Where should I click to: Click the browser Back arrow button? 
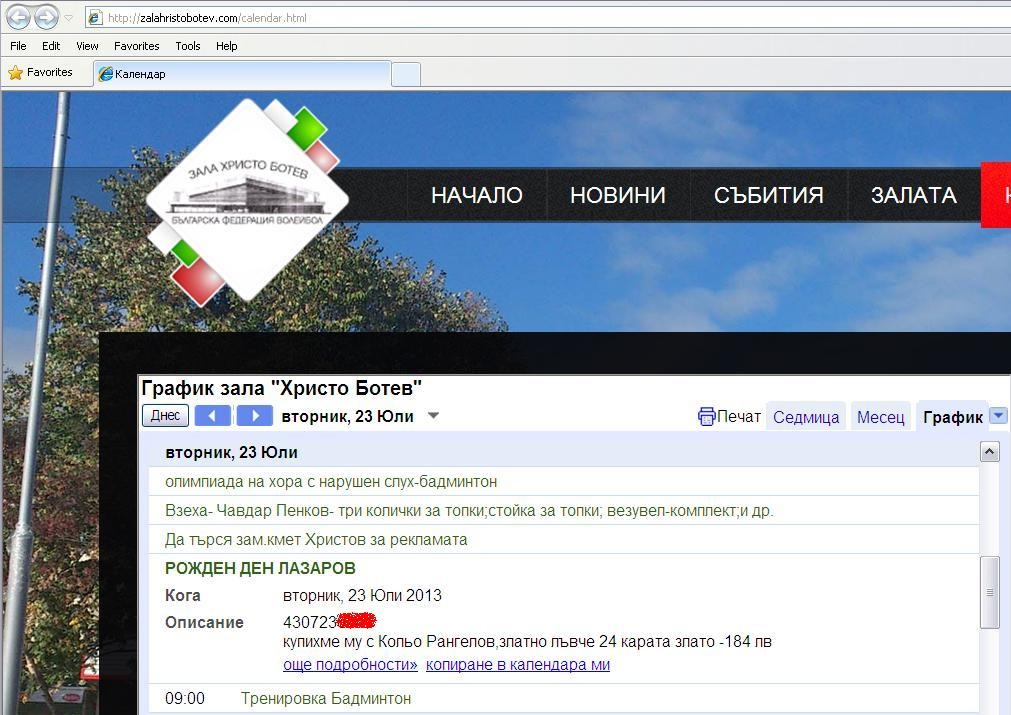click(x=18, y=17)
